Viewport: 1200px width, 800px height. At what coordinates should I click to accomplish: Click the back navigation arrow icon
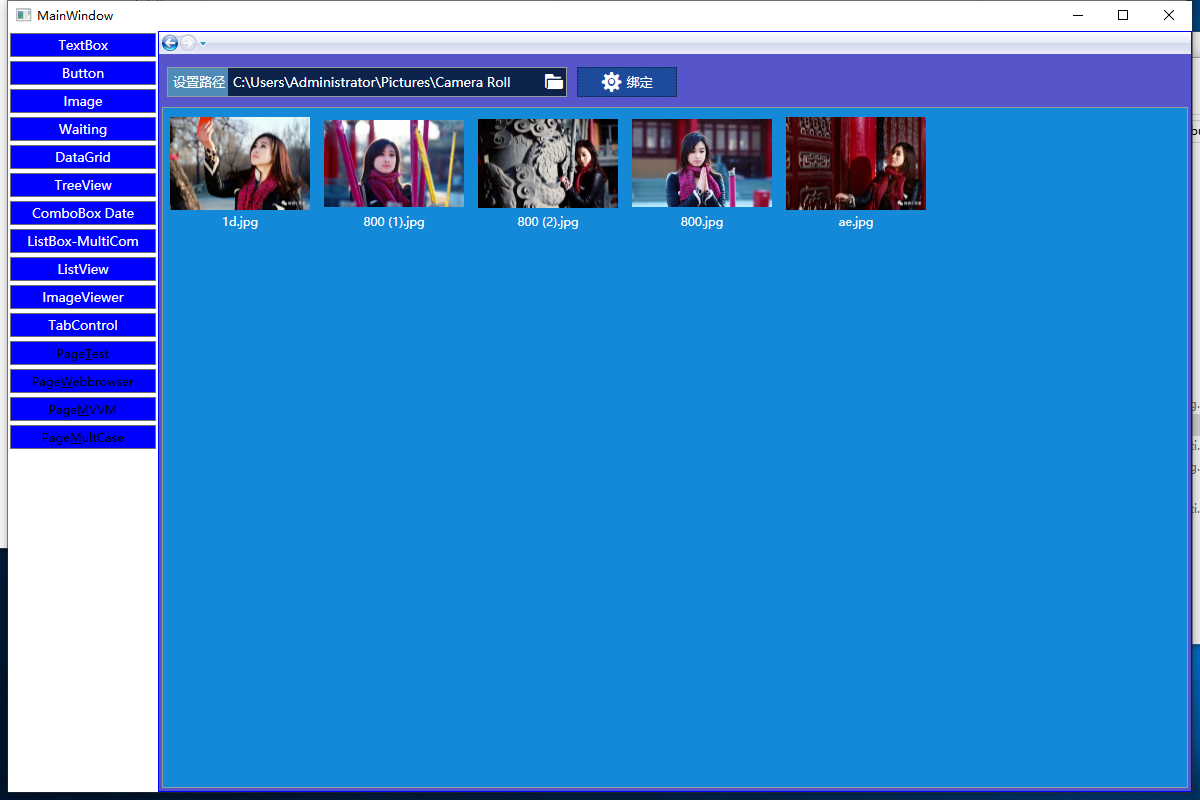(170, 43)
